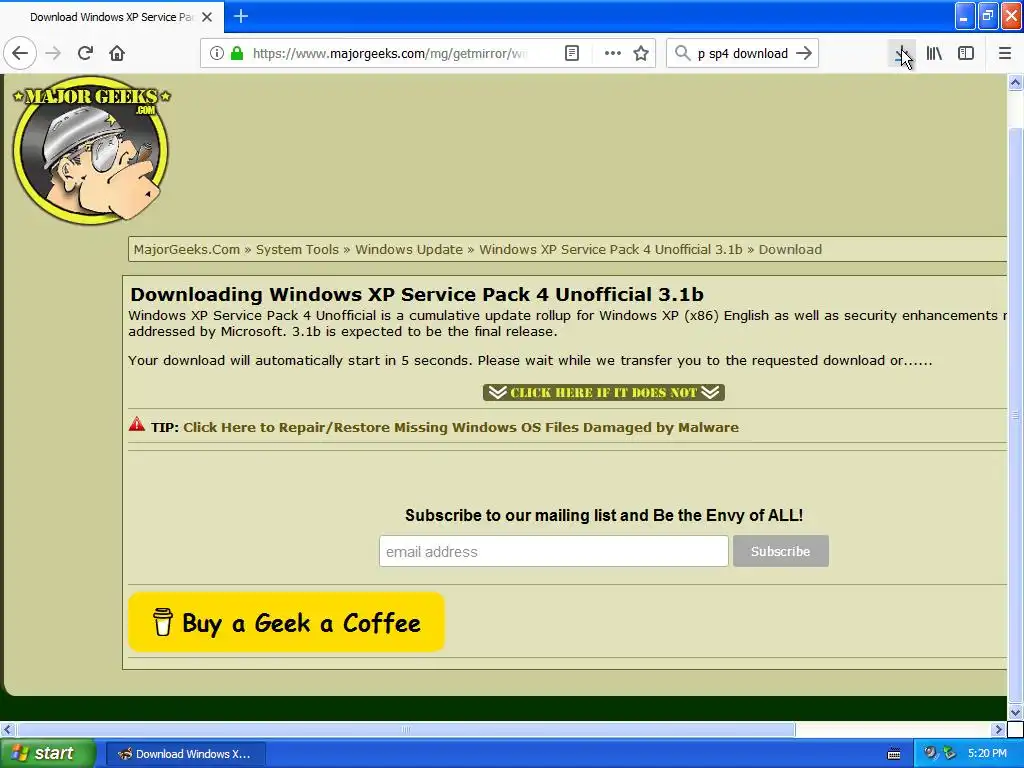Open the Library toolbar button

tap(934, 53)
